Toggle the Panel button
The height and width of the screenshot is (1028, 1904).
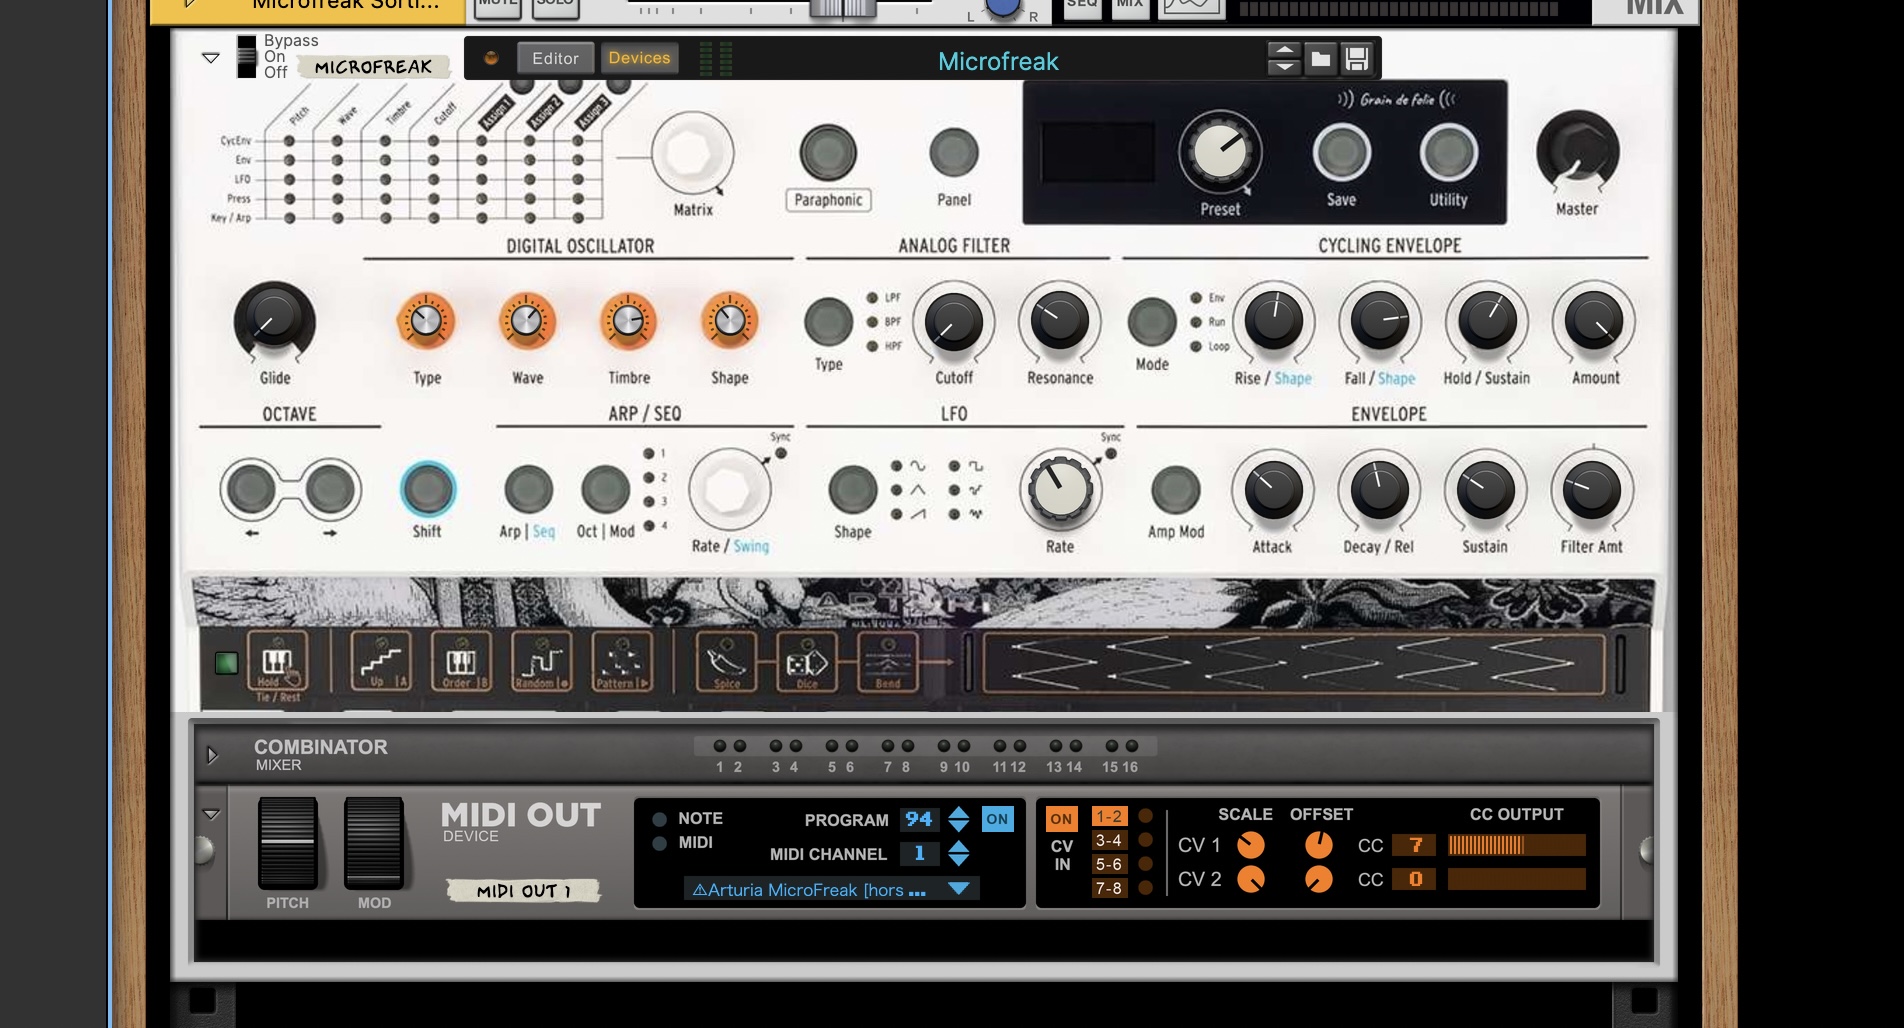click(953, 153)
